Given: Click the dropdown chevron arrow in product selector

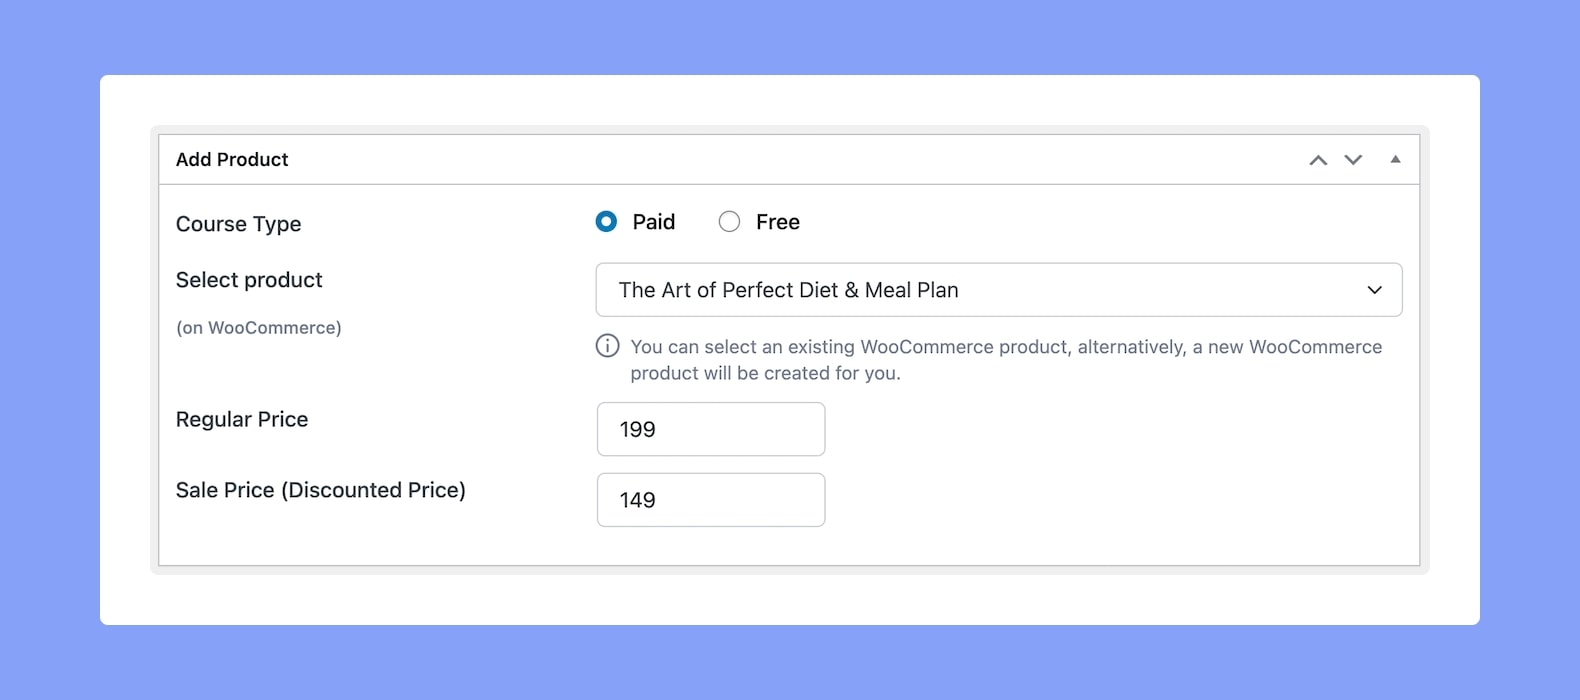Looking at the screenshot, I should click(1375, 290).
